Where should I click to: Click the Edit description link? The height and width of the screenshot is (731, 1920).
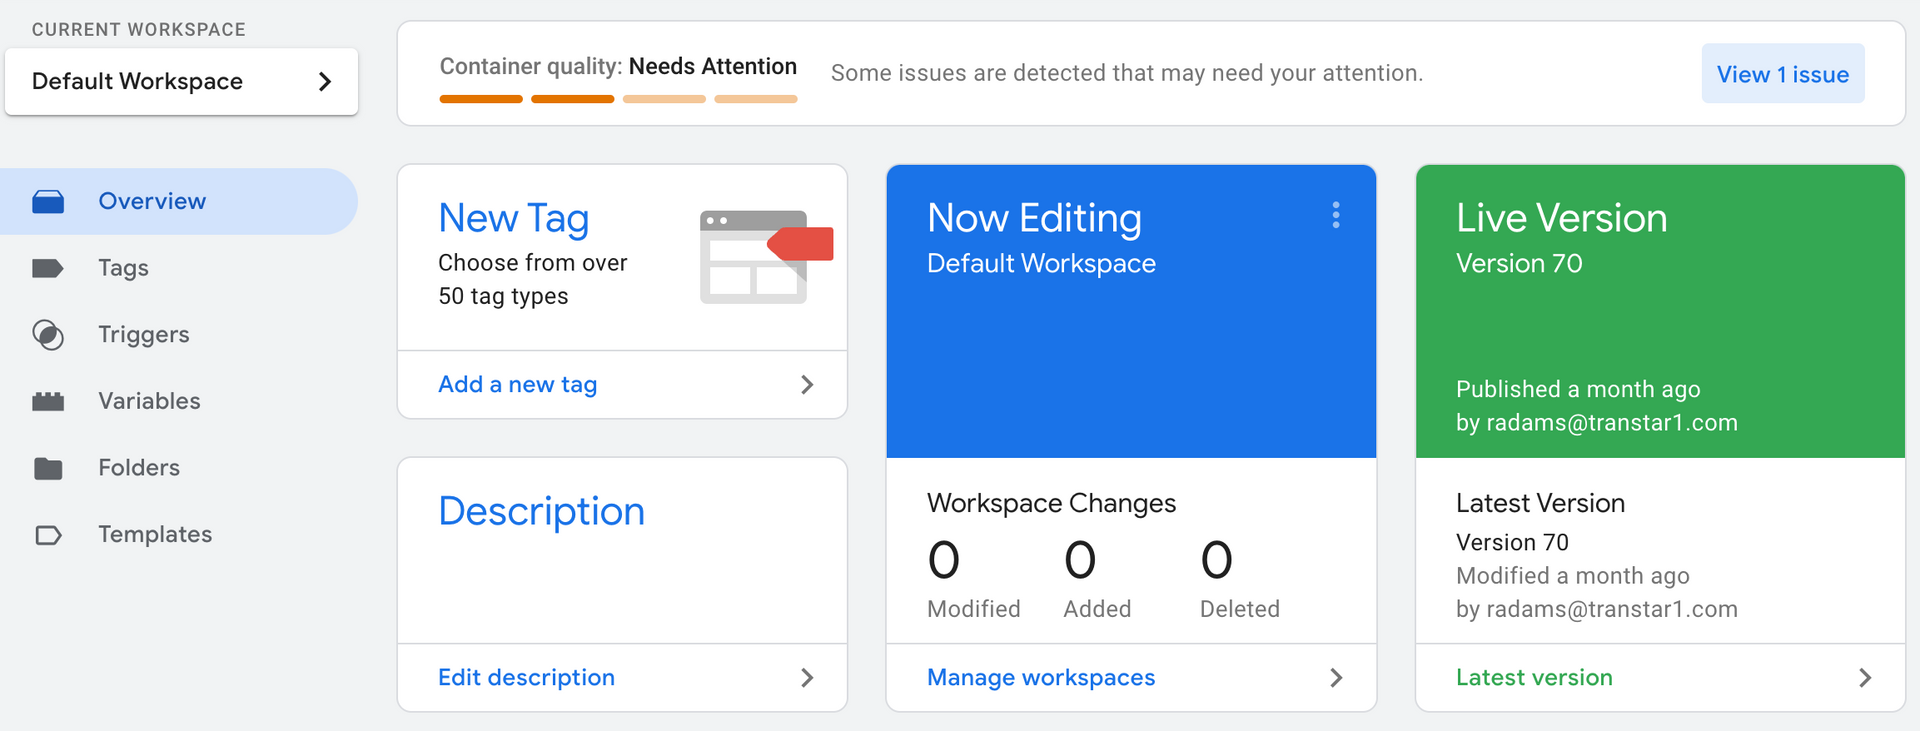(526, 678)
